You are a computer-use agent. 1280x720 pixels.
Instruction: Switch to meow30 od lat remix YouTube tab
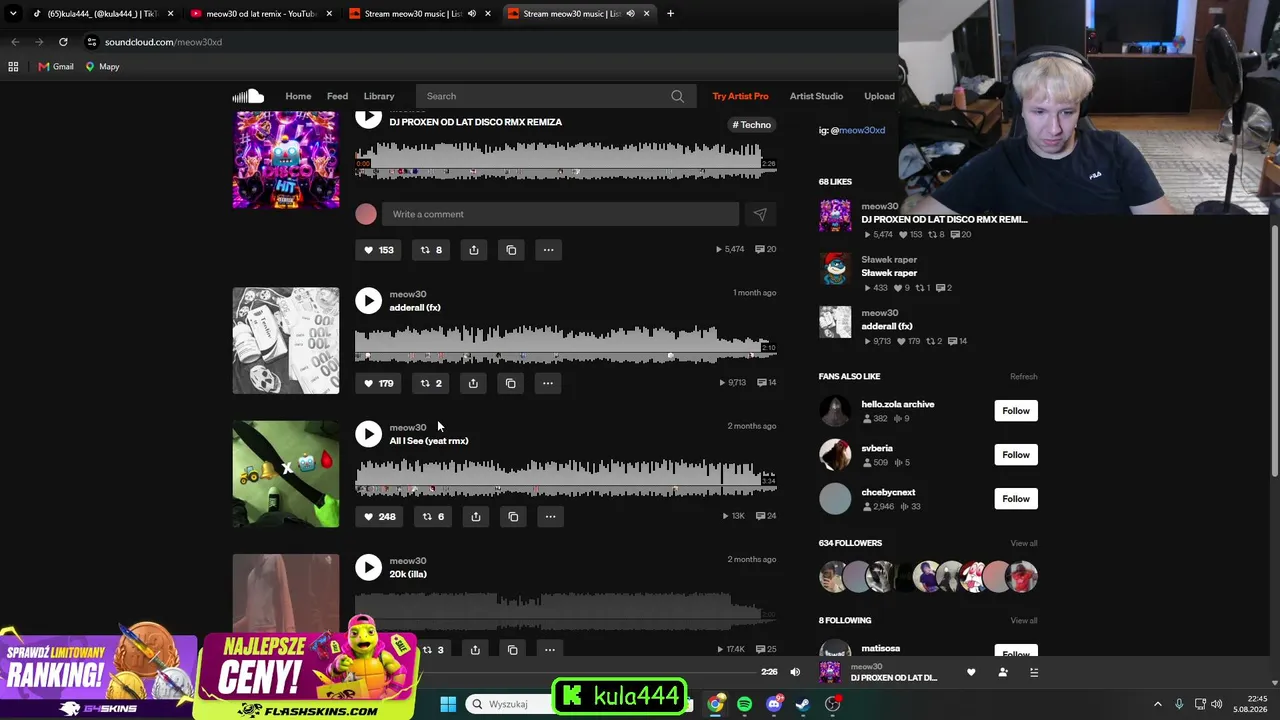tap(260, 14)
